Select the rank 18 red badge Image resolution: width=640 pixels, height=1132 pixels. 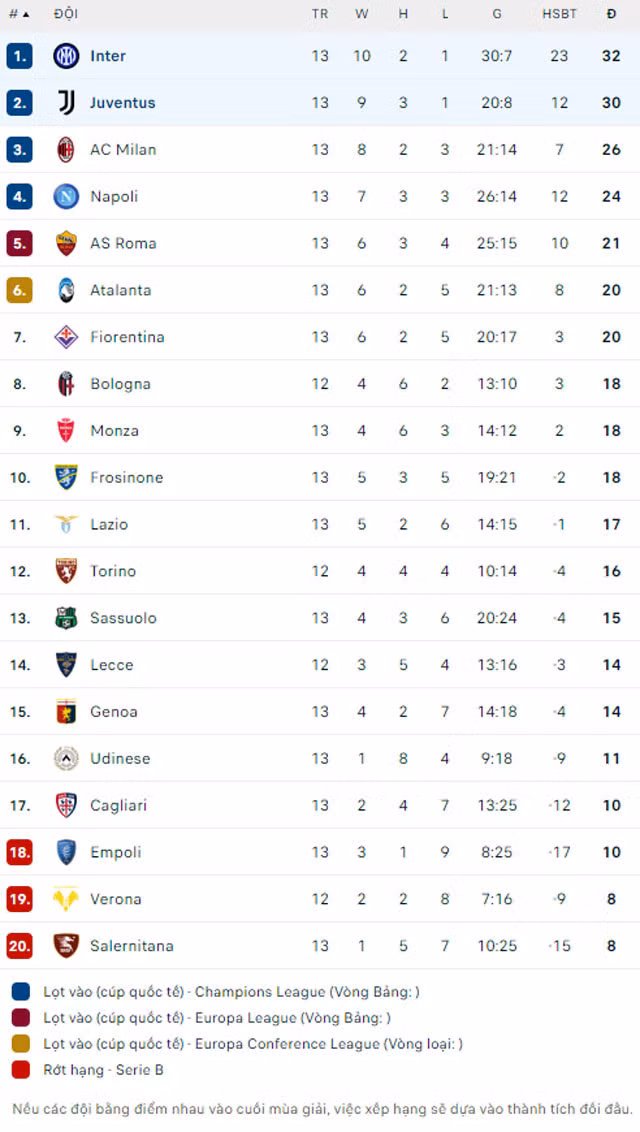tap(19, 852)
